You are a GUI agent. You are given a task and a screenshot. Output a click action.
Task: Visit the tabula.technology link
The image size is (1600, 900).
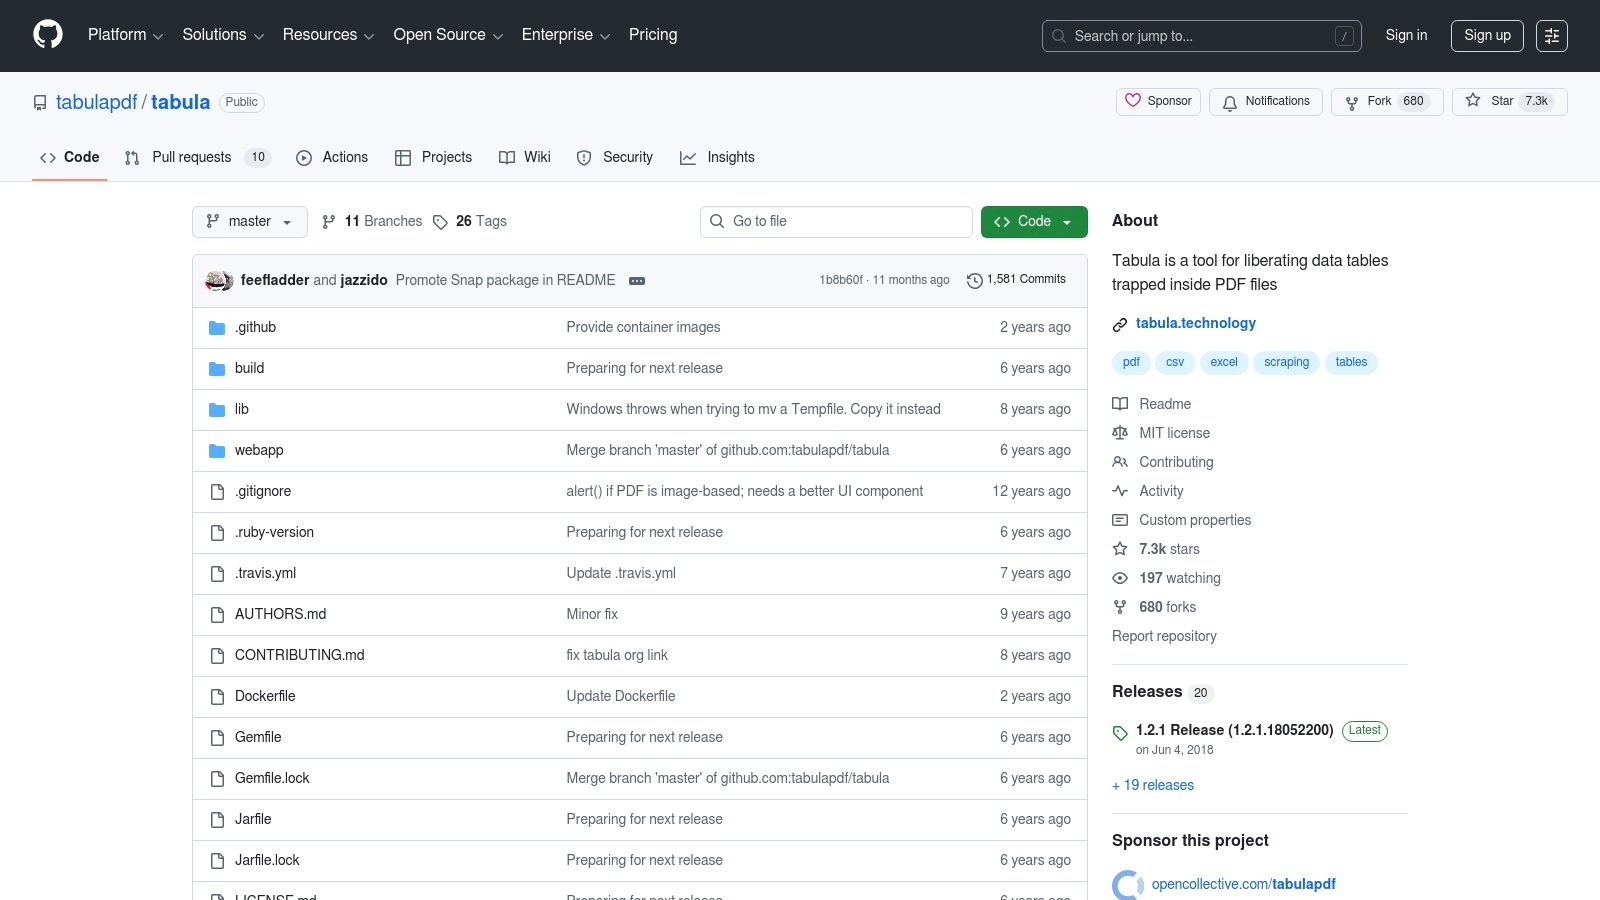click(1196, 323)
